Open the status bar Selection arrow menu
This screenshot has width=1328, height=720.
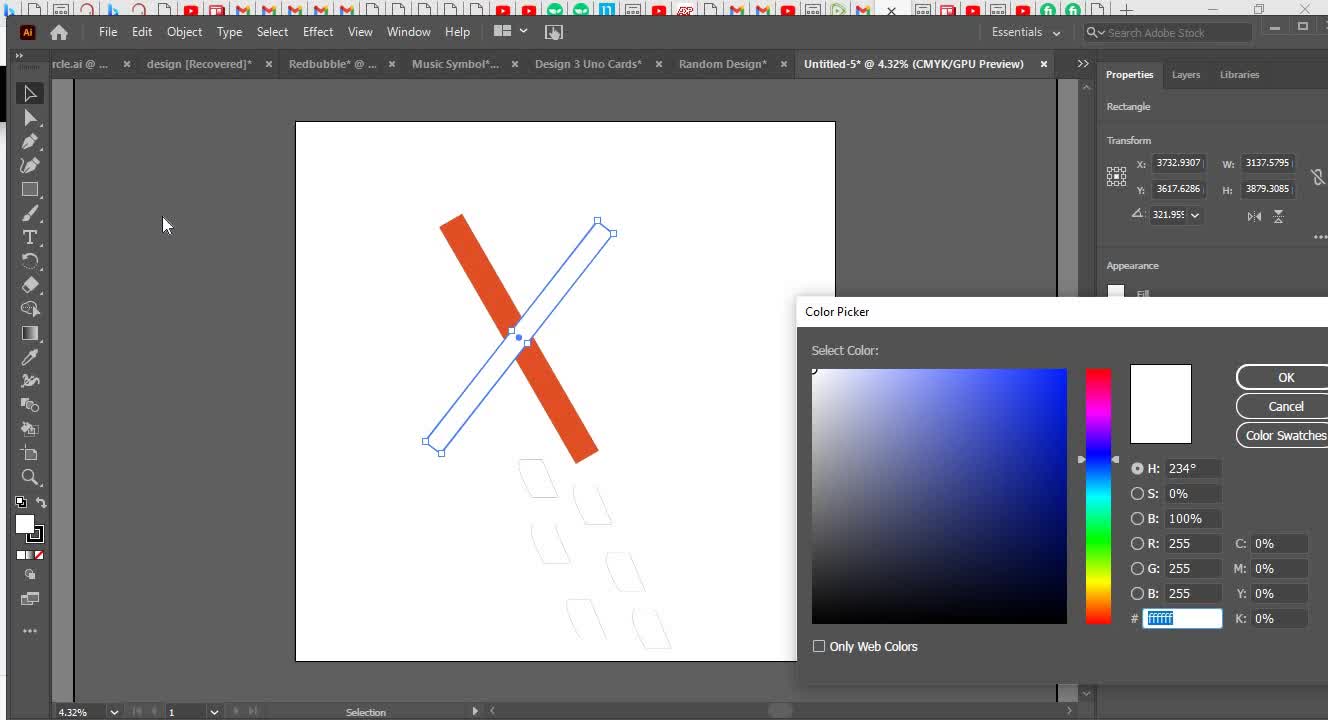point(475,711)
